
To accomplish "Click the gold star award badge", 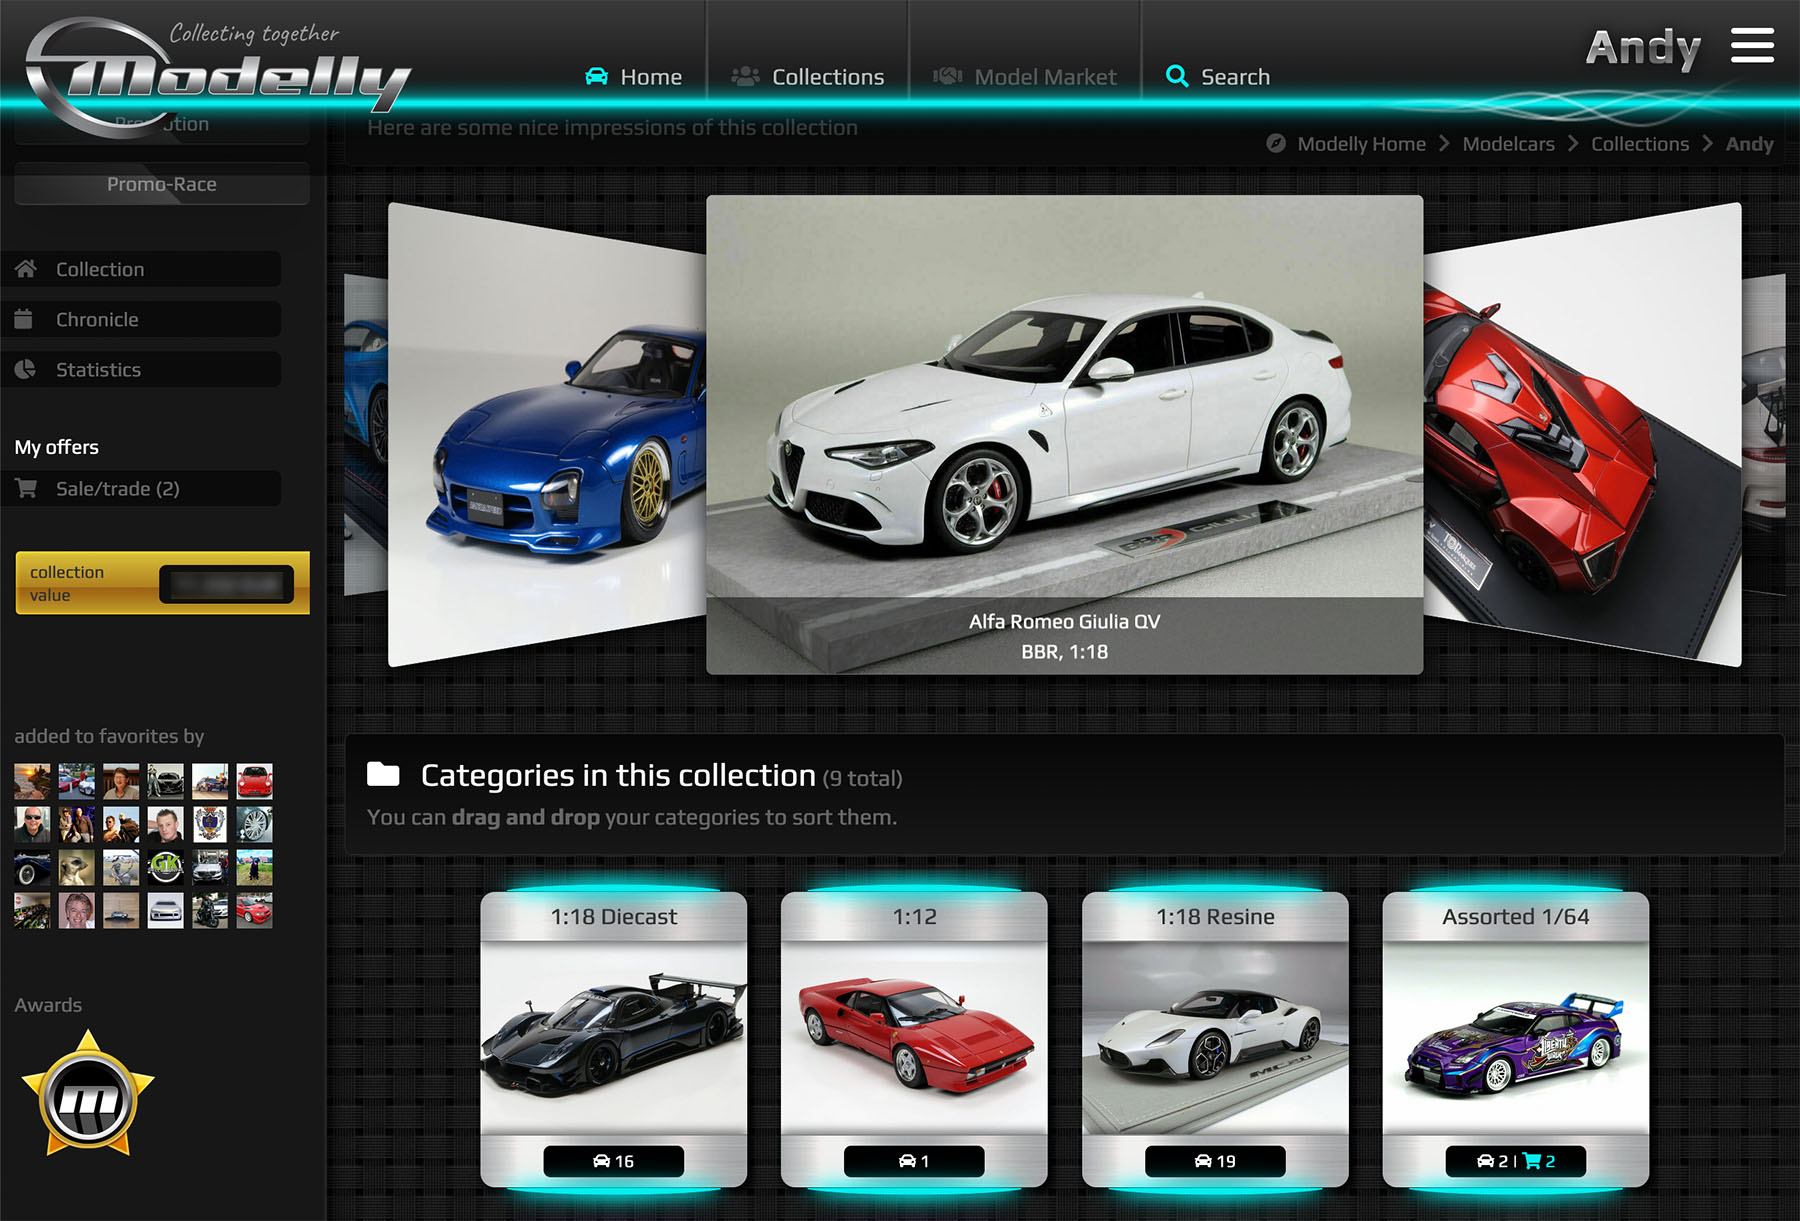I will point(88,1095).
